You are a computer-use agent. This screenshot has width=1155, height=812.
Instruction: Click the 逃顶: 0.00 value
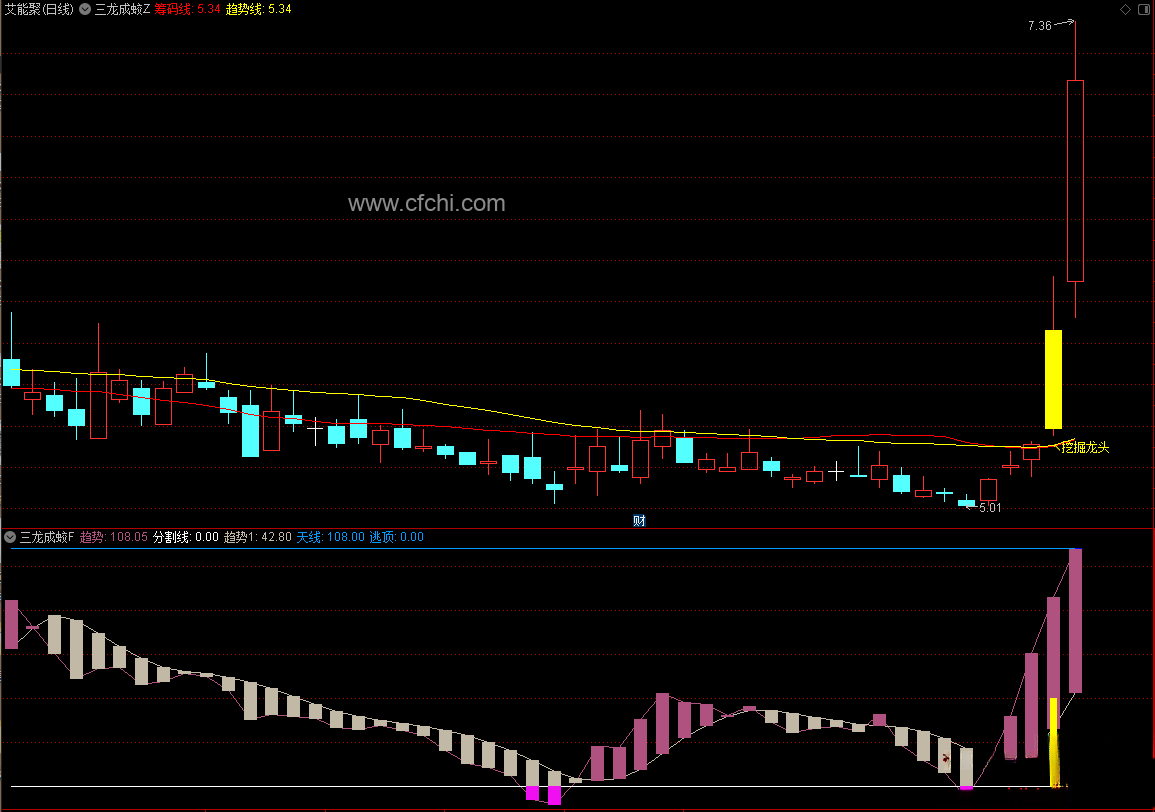coord(396,537)
